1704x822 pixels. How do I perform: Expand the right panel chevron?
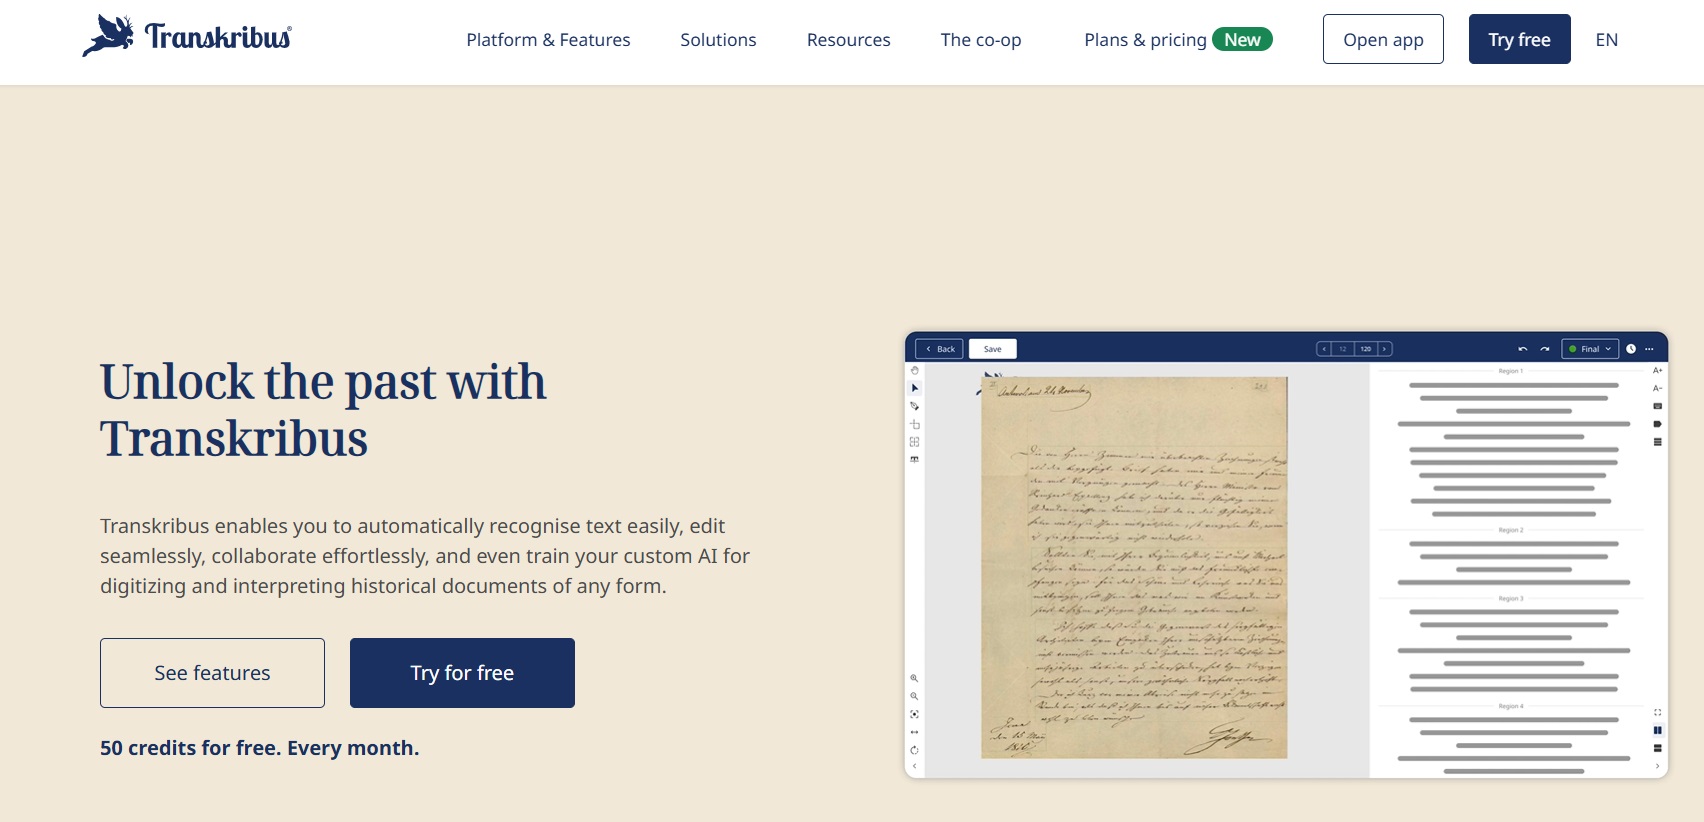click(1657, 766)
